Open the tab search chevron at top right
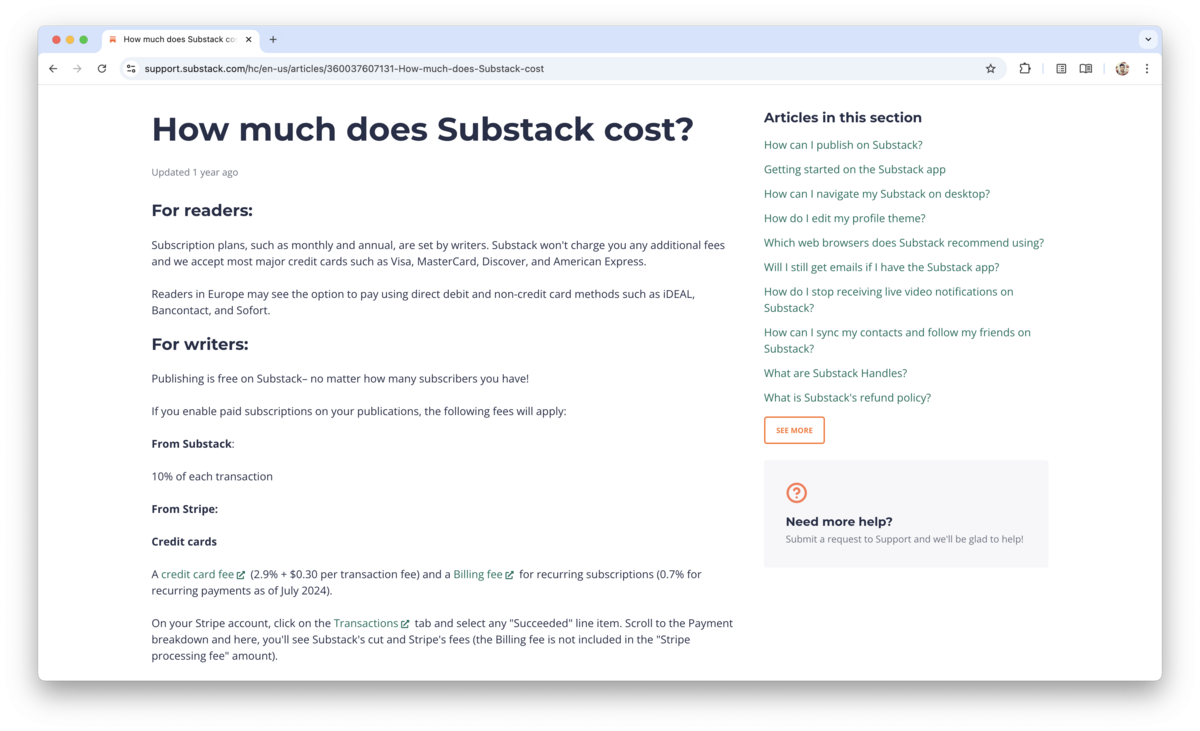1200x731 pixels. [1148, 39]
